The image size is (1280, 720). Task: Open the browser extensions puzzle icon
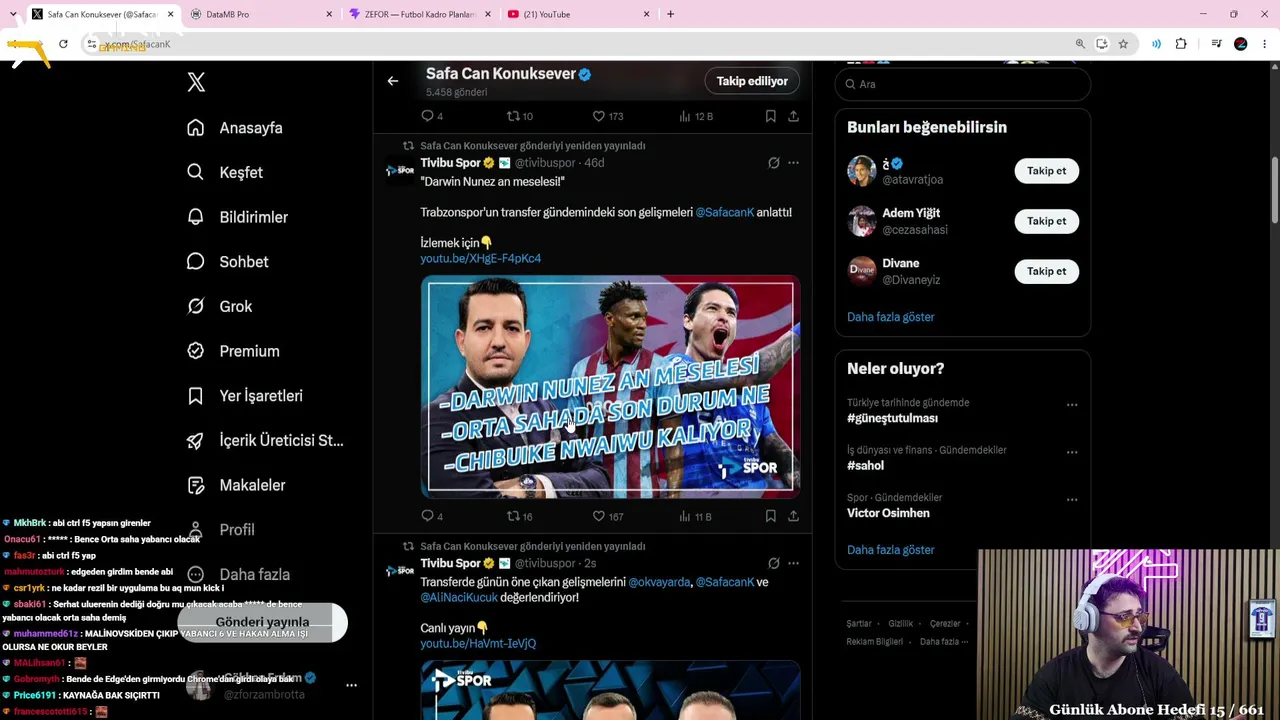click(1181, 44)
